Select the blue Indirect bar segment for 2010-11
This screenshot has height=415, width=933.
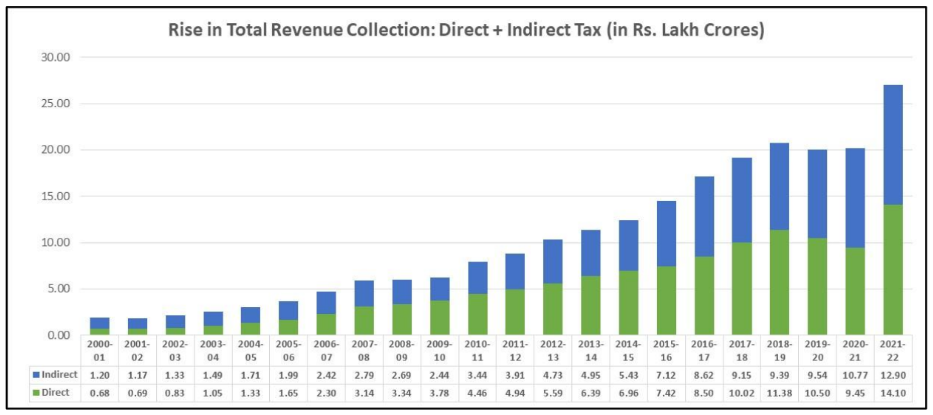(x=477, y=277)
